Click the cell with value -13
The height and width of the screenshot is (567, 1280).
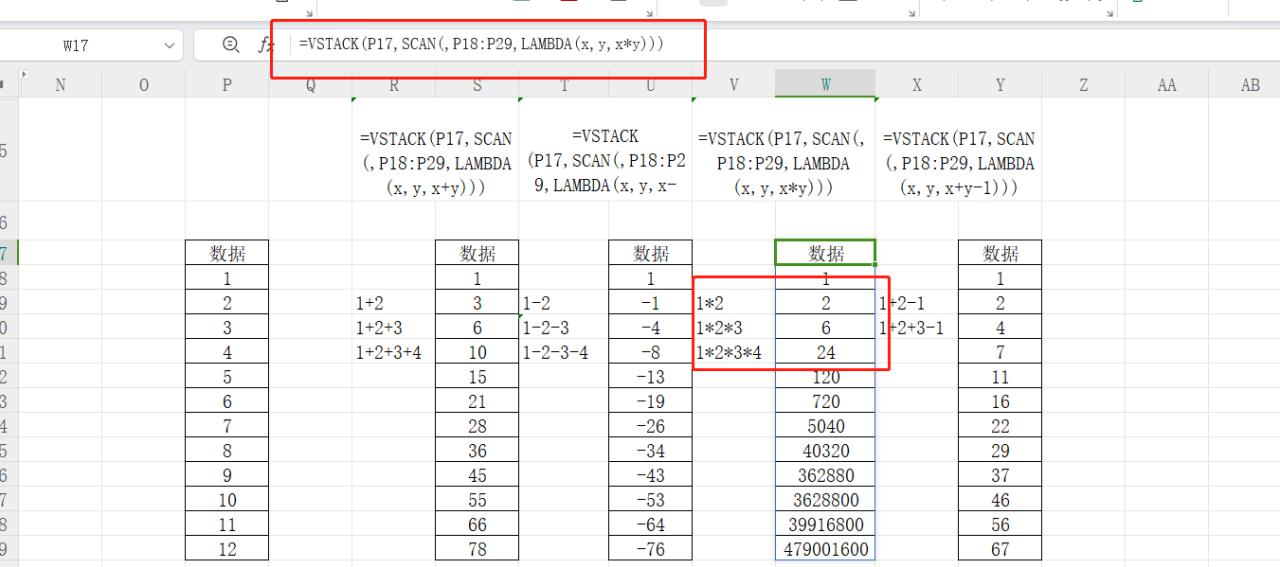pyautogui.click(x=650, y=377)
